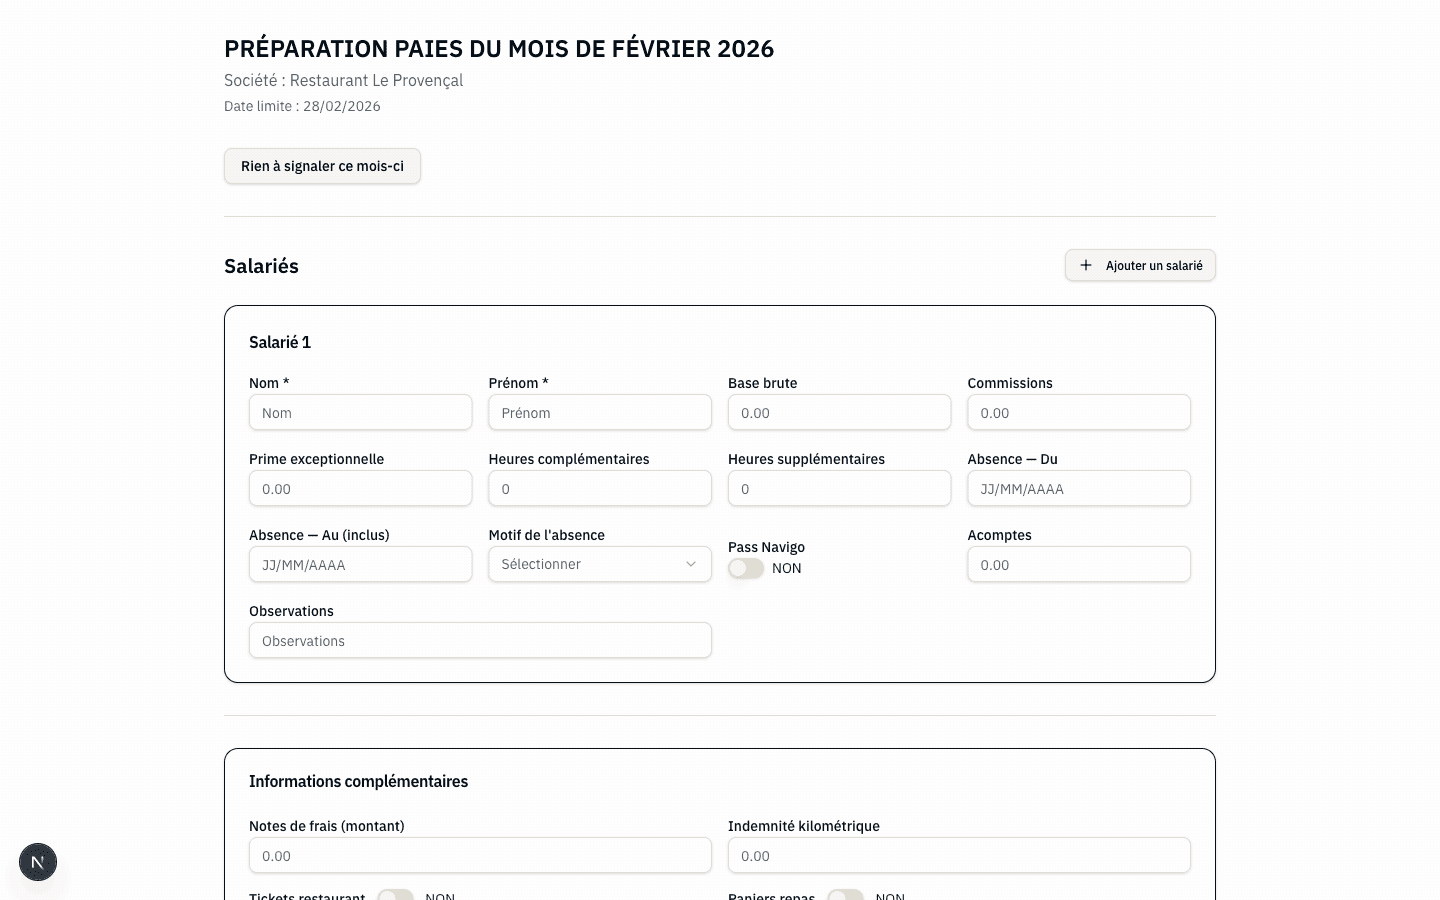The width and height of the screenshot is (1440, 900).
Task: Click the plus icon on Ajouter un salarié
Action: [x=1086, y=265]
